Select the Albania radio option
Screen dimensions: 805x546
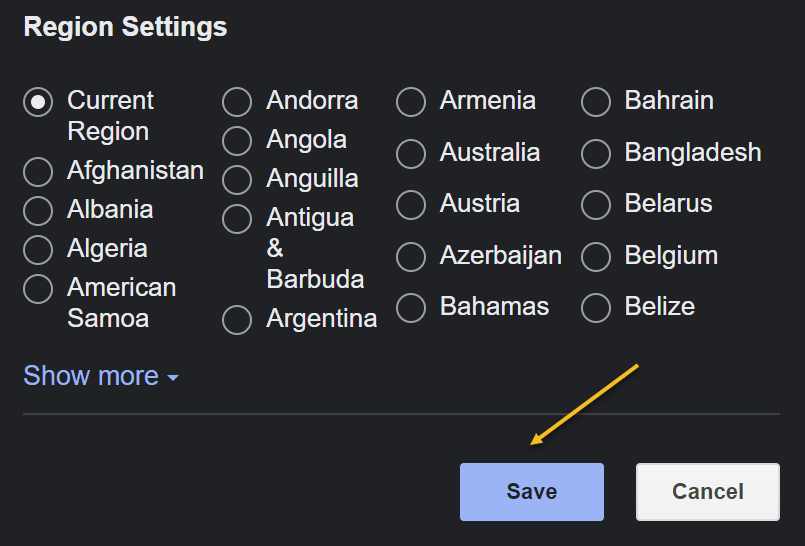coord(38,211)
